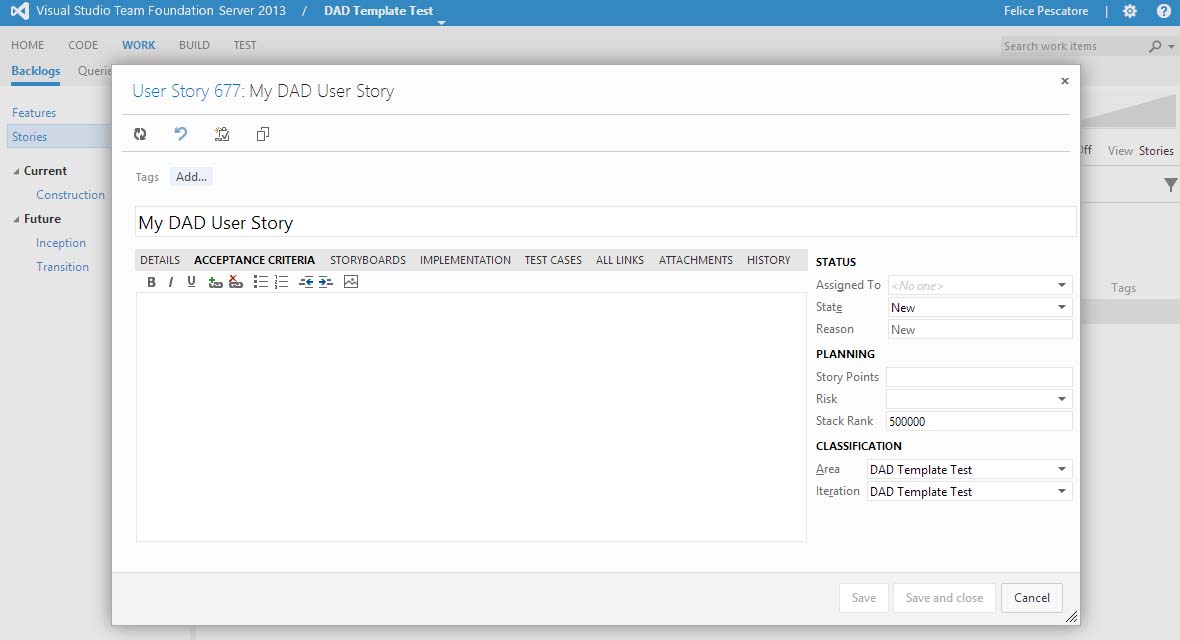Expand the DAD Template Test project dropdown
Viewport: 1180px width, 640px height.
pos(442,23)
